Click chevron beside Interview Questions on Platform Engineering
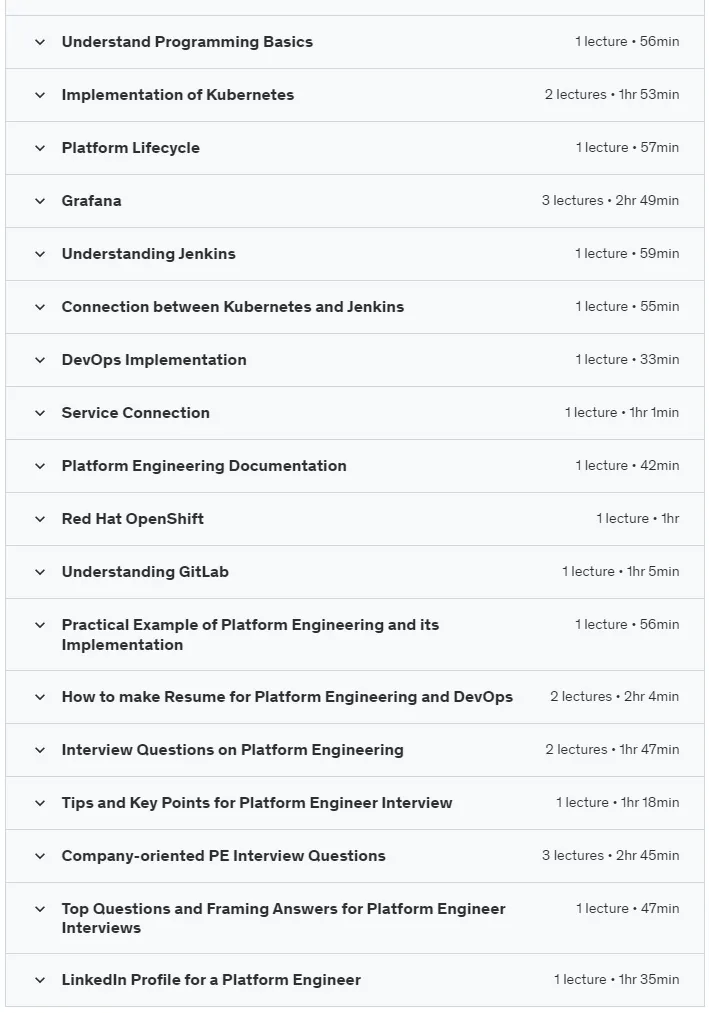This screenshot has height=1013, width=709. (40, 750)
